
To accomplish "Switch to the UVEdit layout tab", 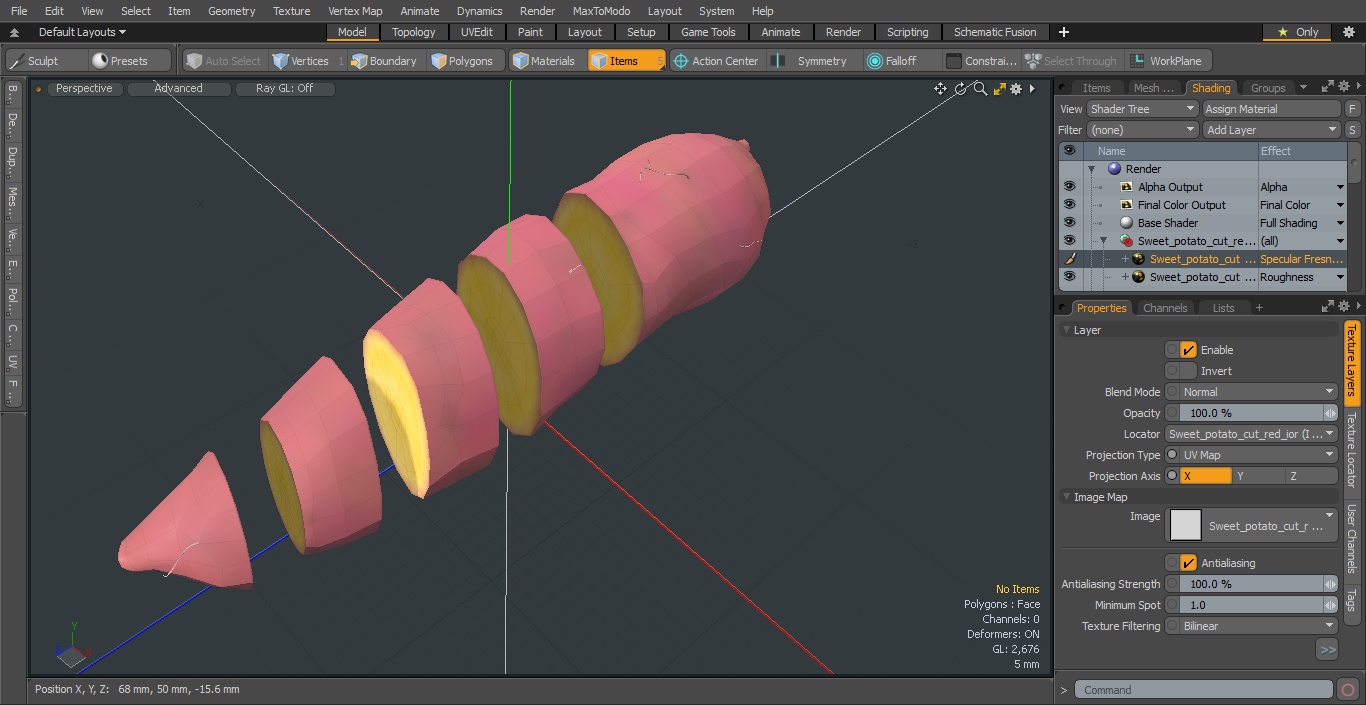I will pos(476,32).
